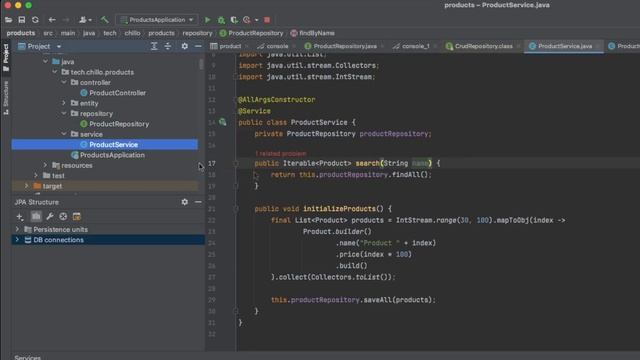Click the Expand All icon in Project panel
The image size is (640, 360).
tap(154, 46)
